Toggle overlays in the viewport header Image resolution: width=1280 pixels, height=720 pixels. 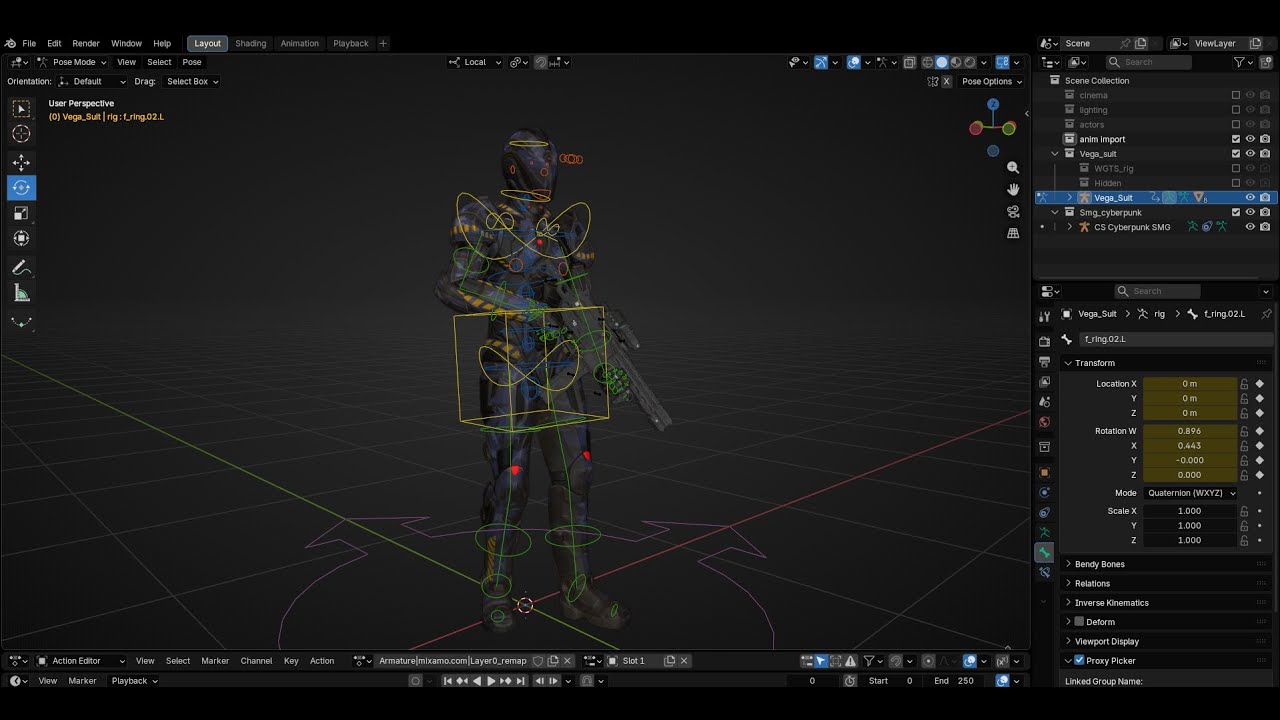[x=853, y=62]
